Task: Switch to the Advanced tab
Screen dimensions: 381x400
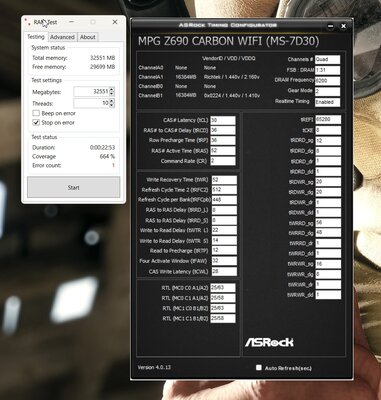Action: (x=62, y=37)
